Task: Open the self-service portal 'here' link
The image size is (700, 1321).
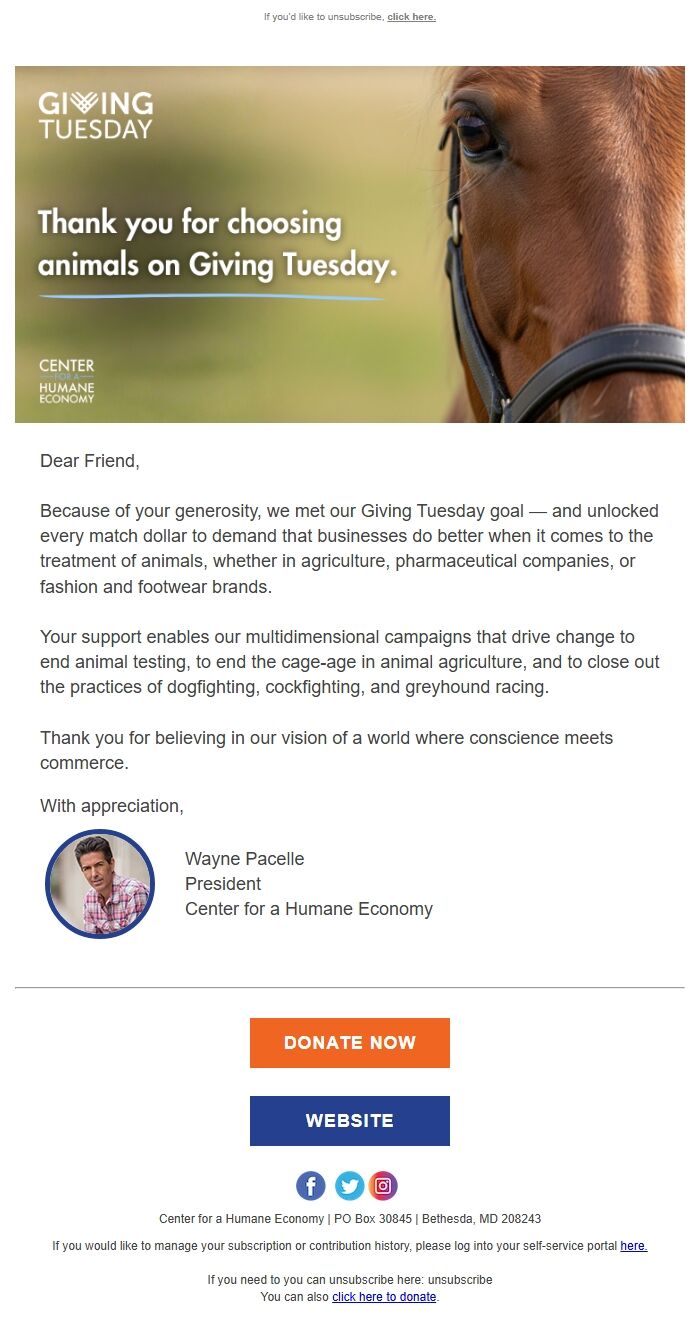Action: 633,1246
